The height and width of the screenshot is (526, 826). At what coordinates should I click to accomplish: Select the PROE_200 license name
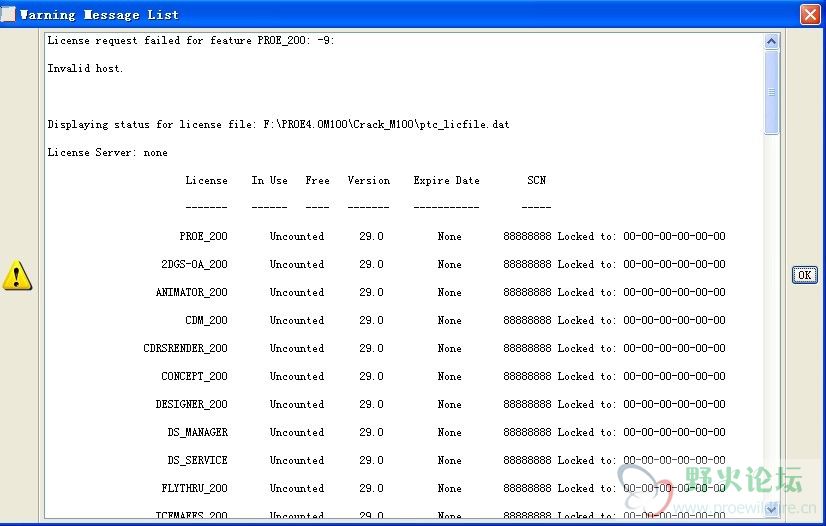pos(203,236)
